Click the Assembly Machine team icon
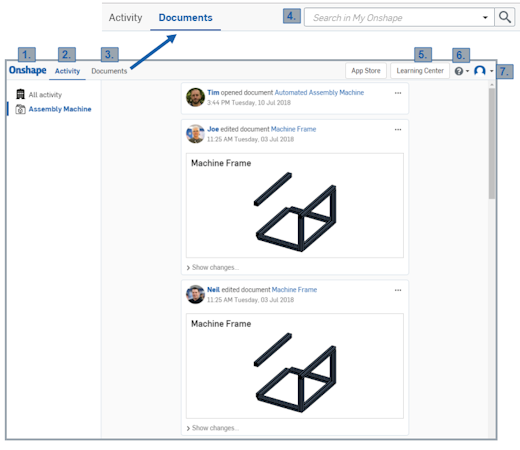 (20, 109)
